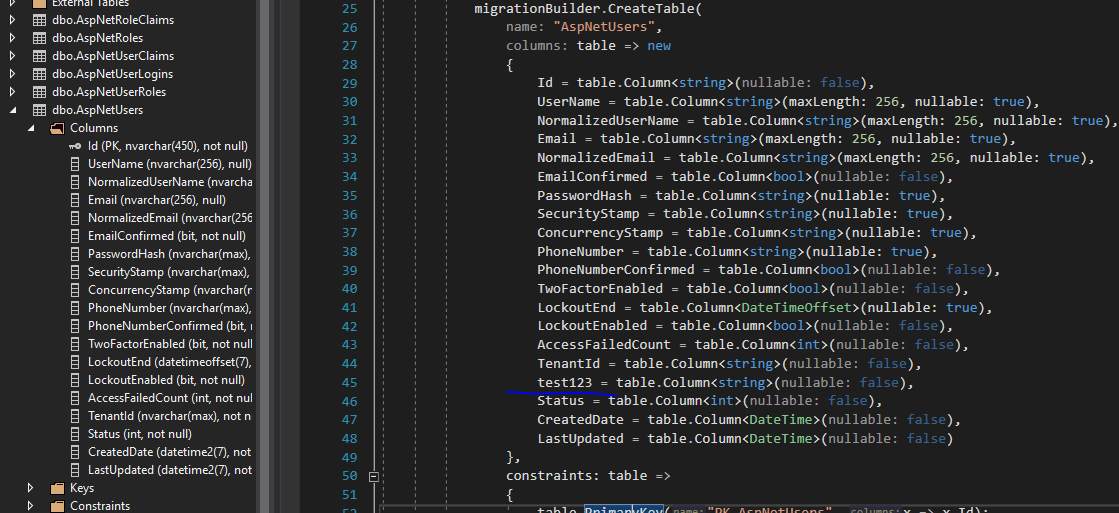The image size is (1119, 513).
Task: Click the column icon beside PhoneNumber (nvarchar(max)
Action: 75,308
